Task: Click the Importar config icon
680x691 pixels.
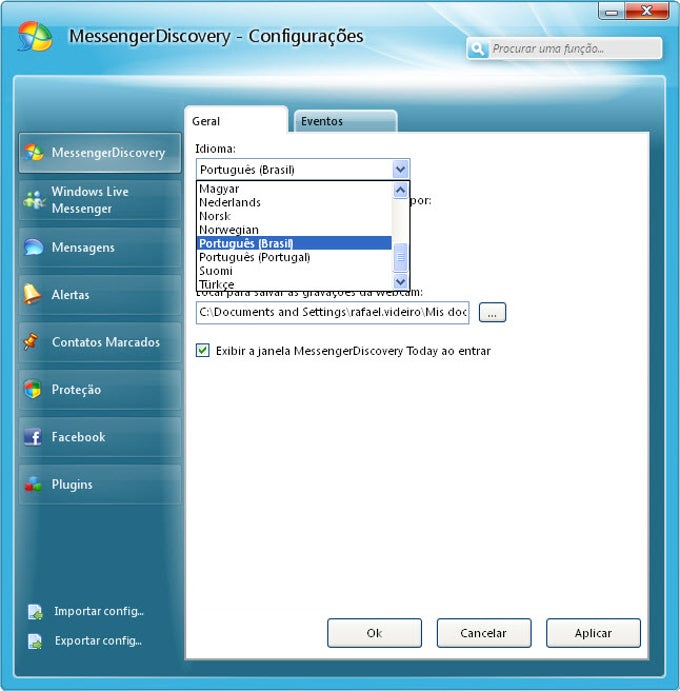Action: coord(35,612)
